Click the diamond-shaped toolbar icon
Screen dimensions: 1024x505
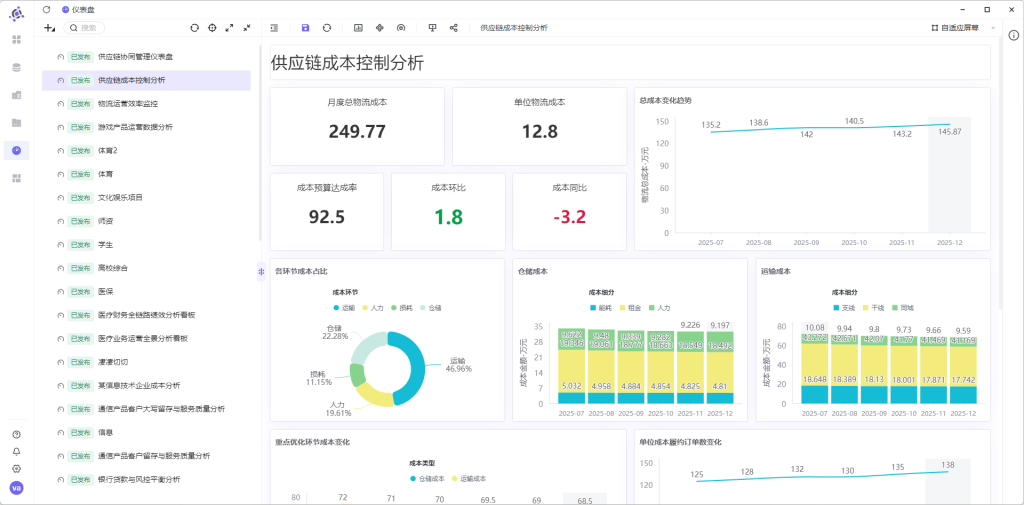tap(379, 28)
